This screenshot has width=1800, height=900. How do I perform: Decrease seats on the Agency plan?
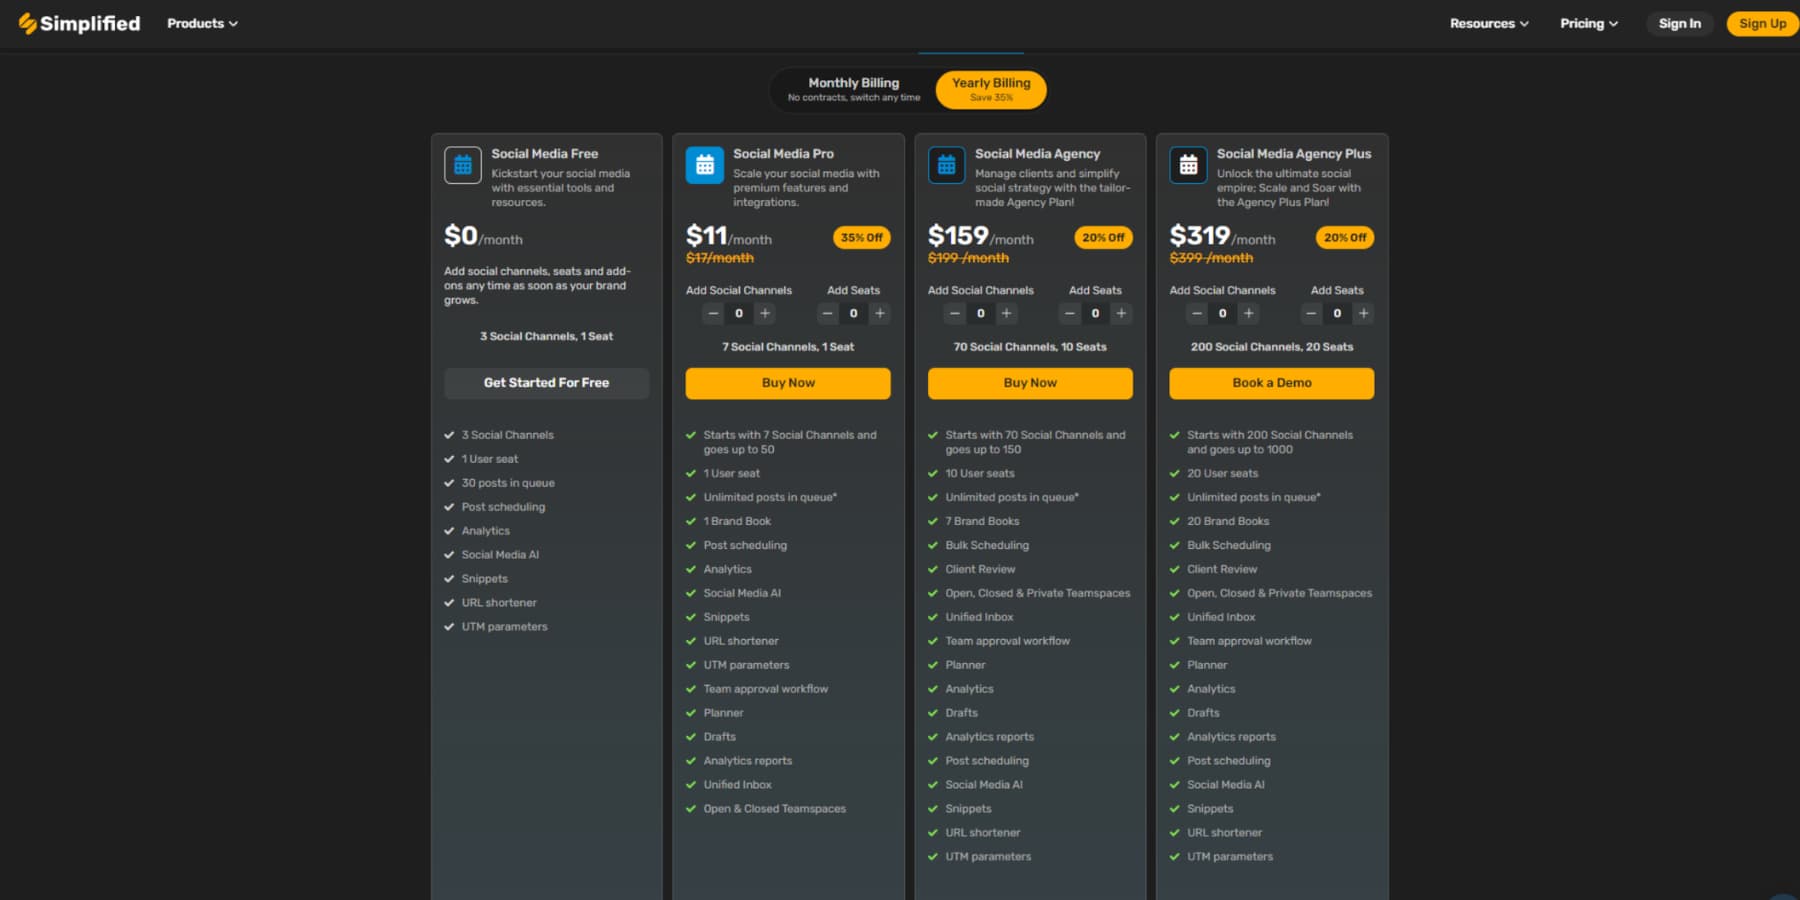tap(1069, 313)
